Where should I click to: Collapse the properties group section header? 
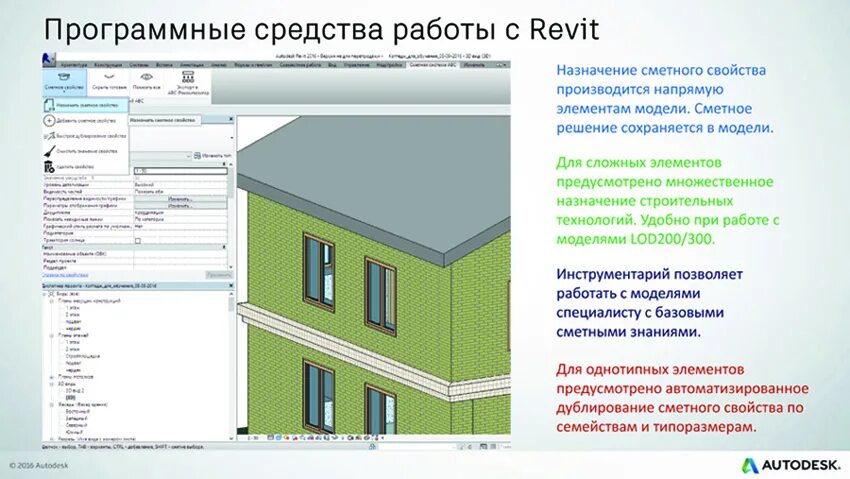(x=224, y=247)
